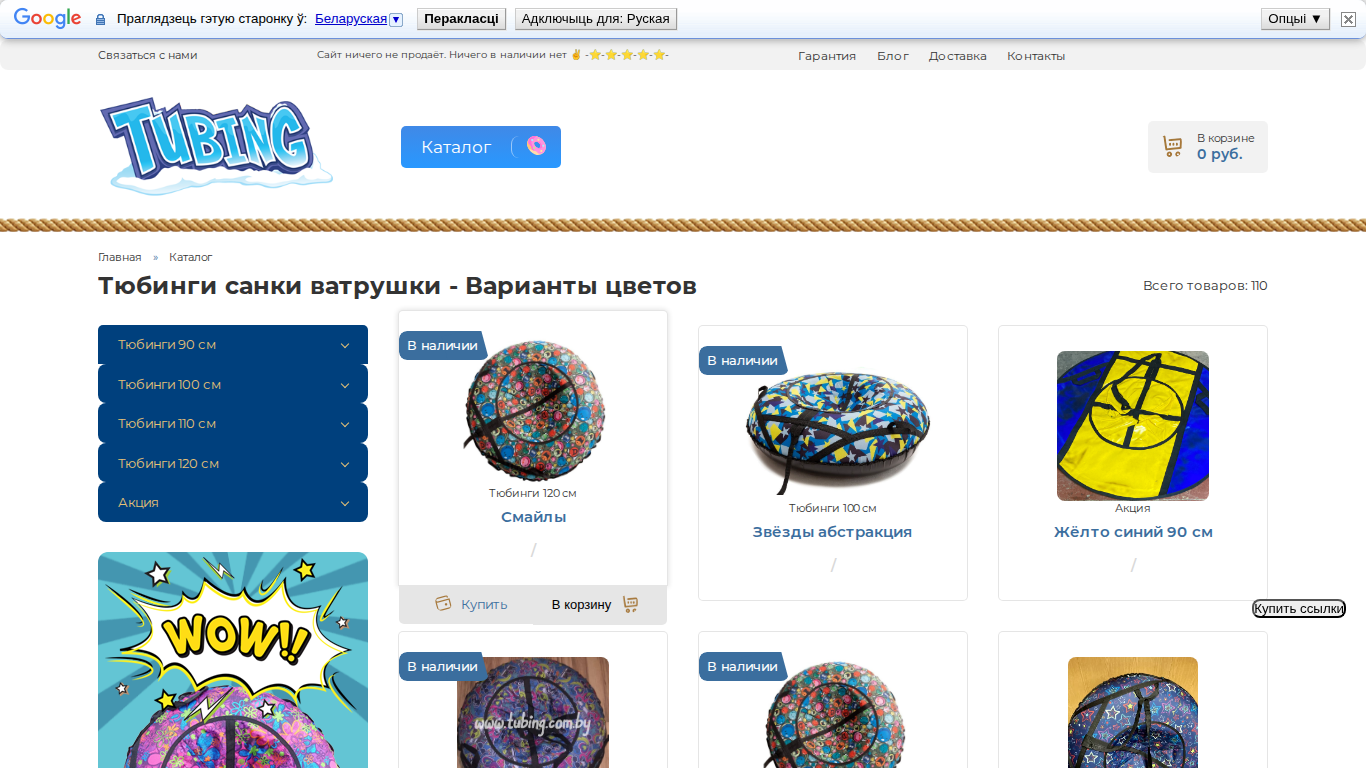Go to the Гарантия page

(827, 56)
